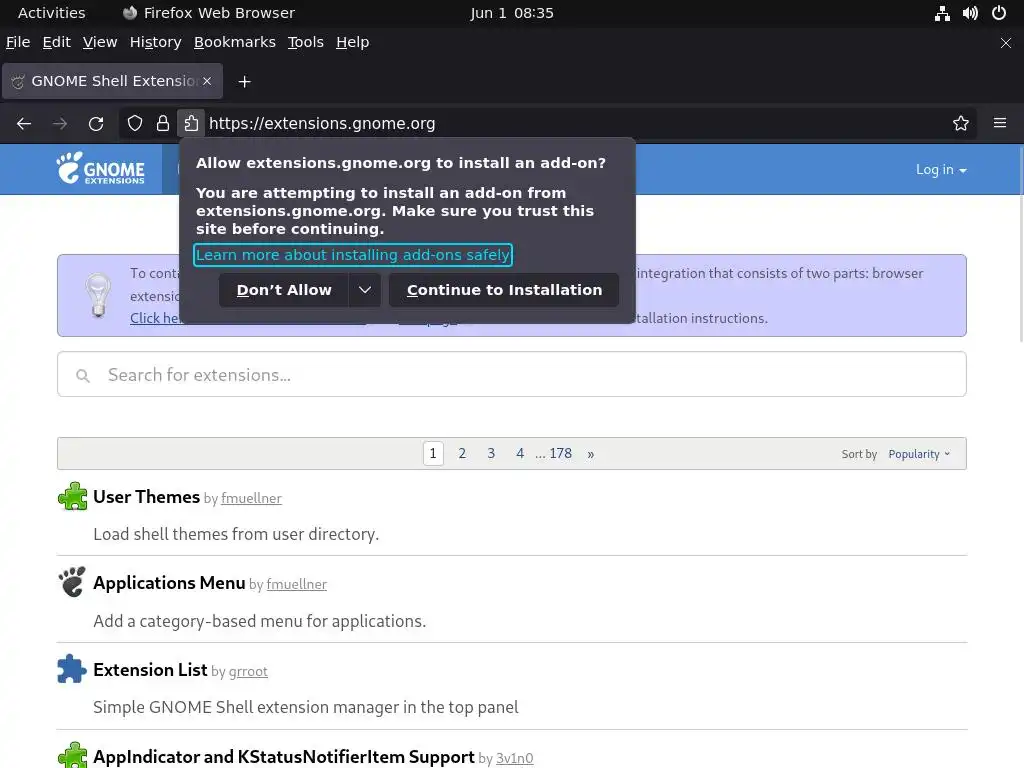Open the Help menu
The width and height of the screenshot is (1024, 768).
coord(353,42)
